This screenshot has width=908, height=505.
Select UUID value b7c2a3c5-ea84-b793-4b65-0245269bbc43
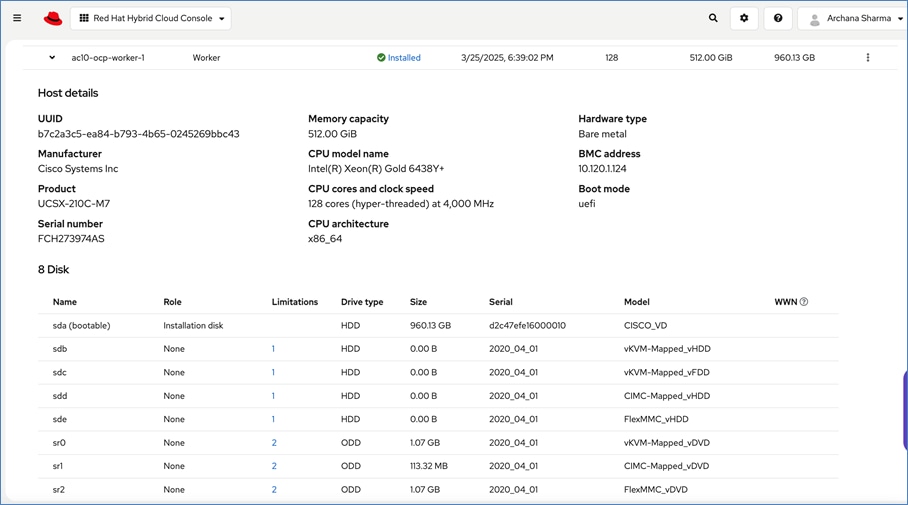(138, 134)
